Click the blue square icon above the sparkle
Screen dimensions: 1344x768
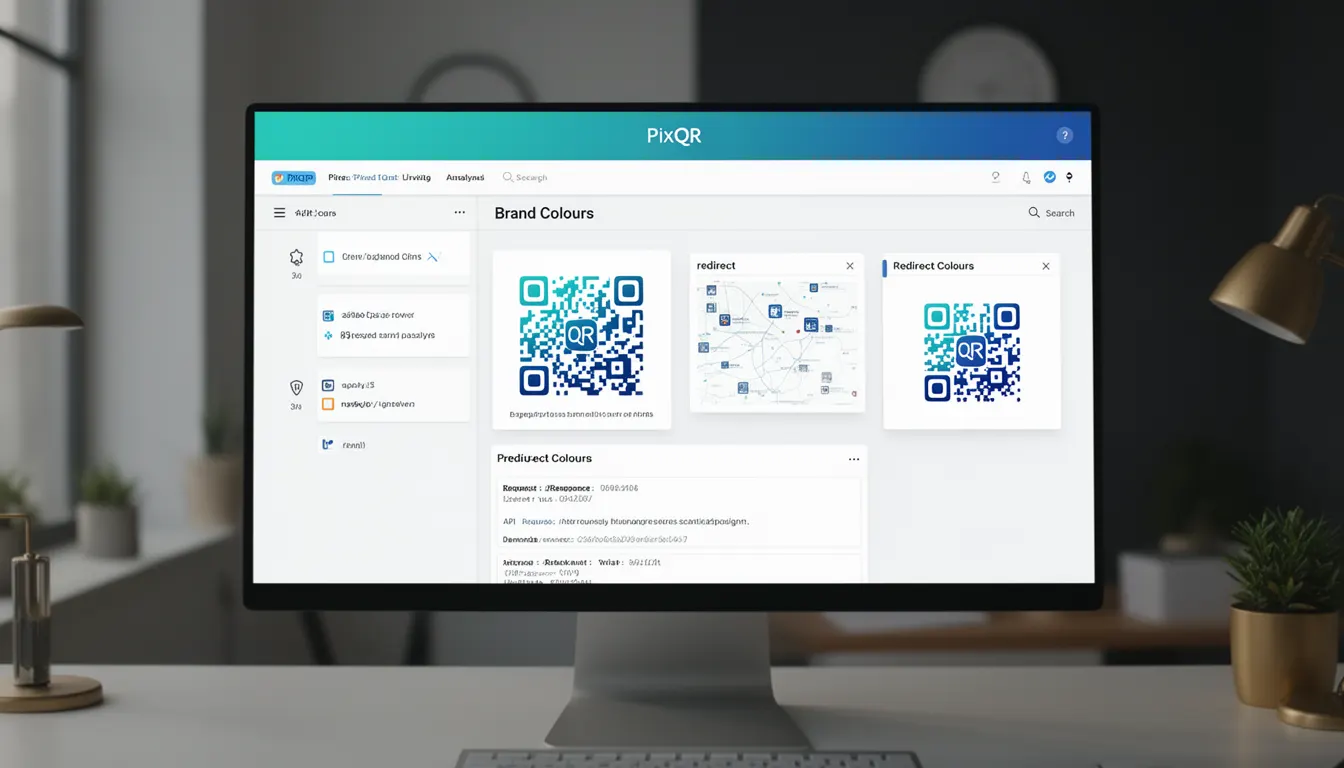click(x=328, y=315)
